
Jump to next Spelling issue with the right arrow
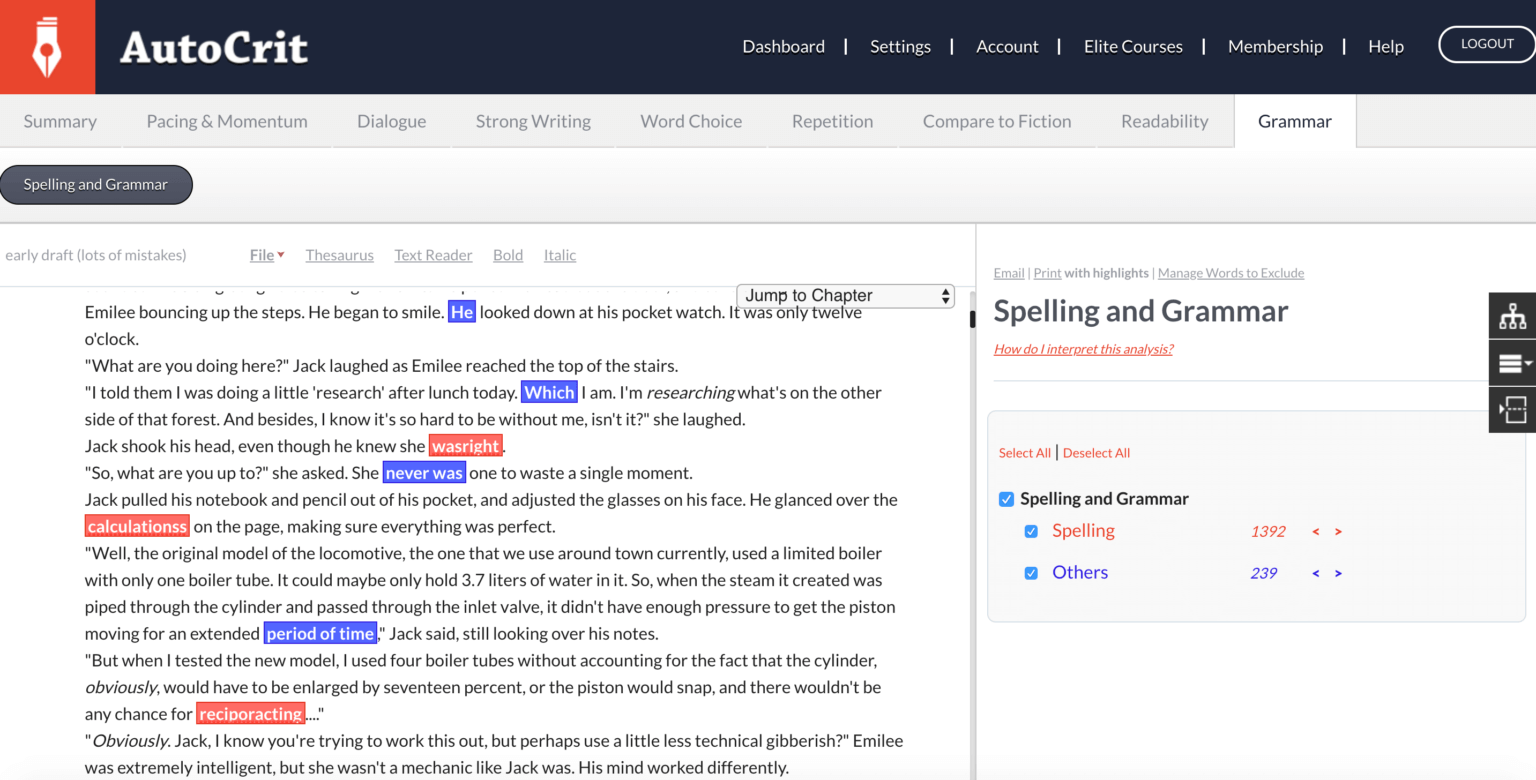(x=1338, y=531)
